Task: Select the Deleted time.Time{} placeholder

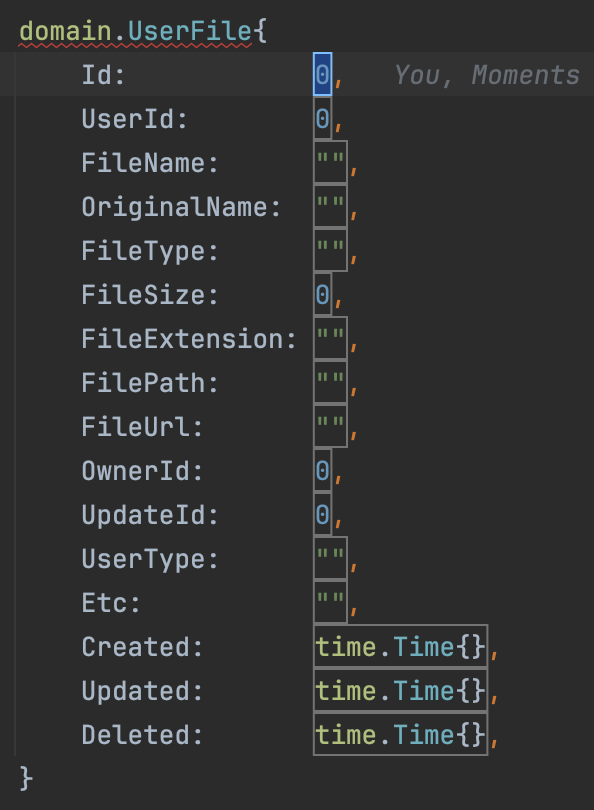Action: pyautogui.click(x=400, y=734)
